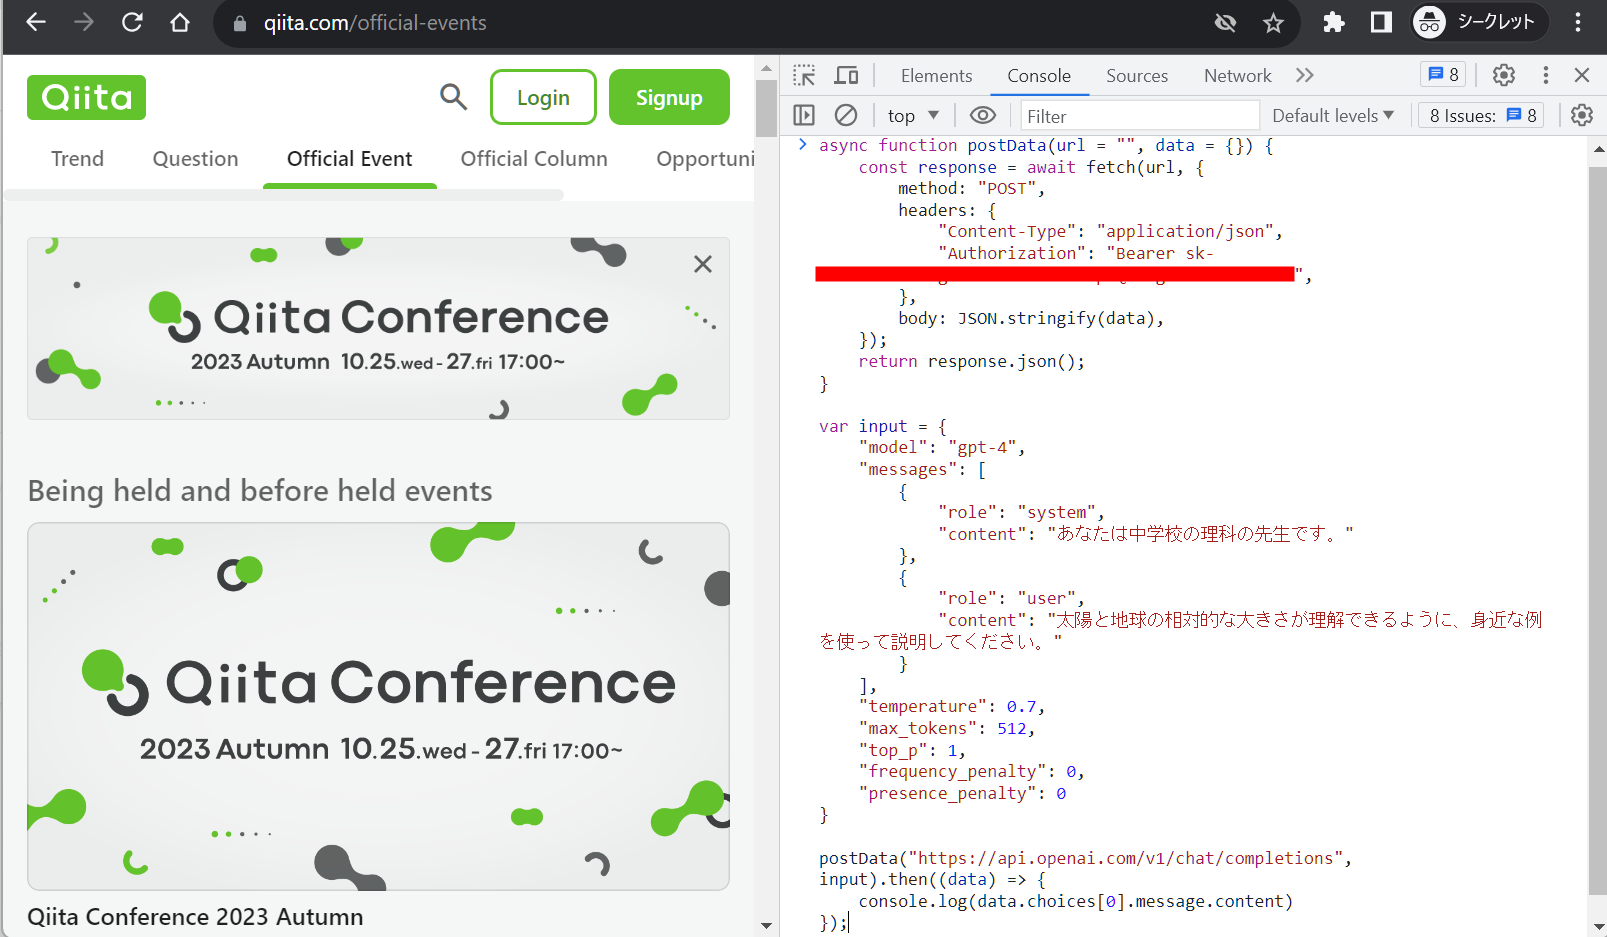
Task: Create a live expression with the eye icon
Action: coord(983,115)
